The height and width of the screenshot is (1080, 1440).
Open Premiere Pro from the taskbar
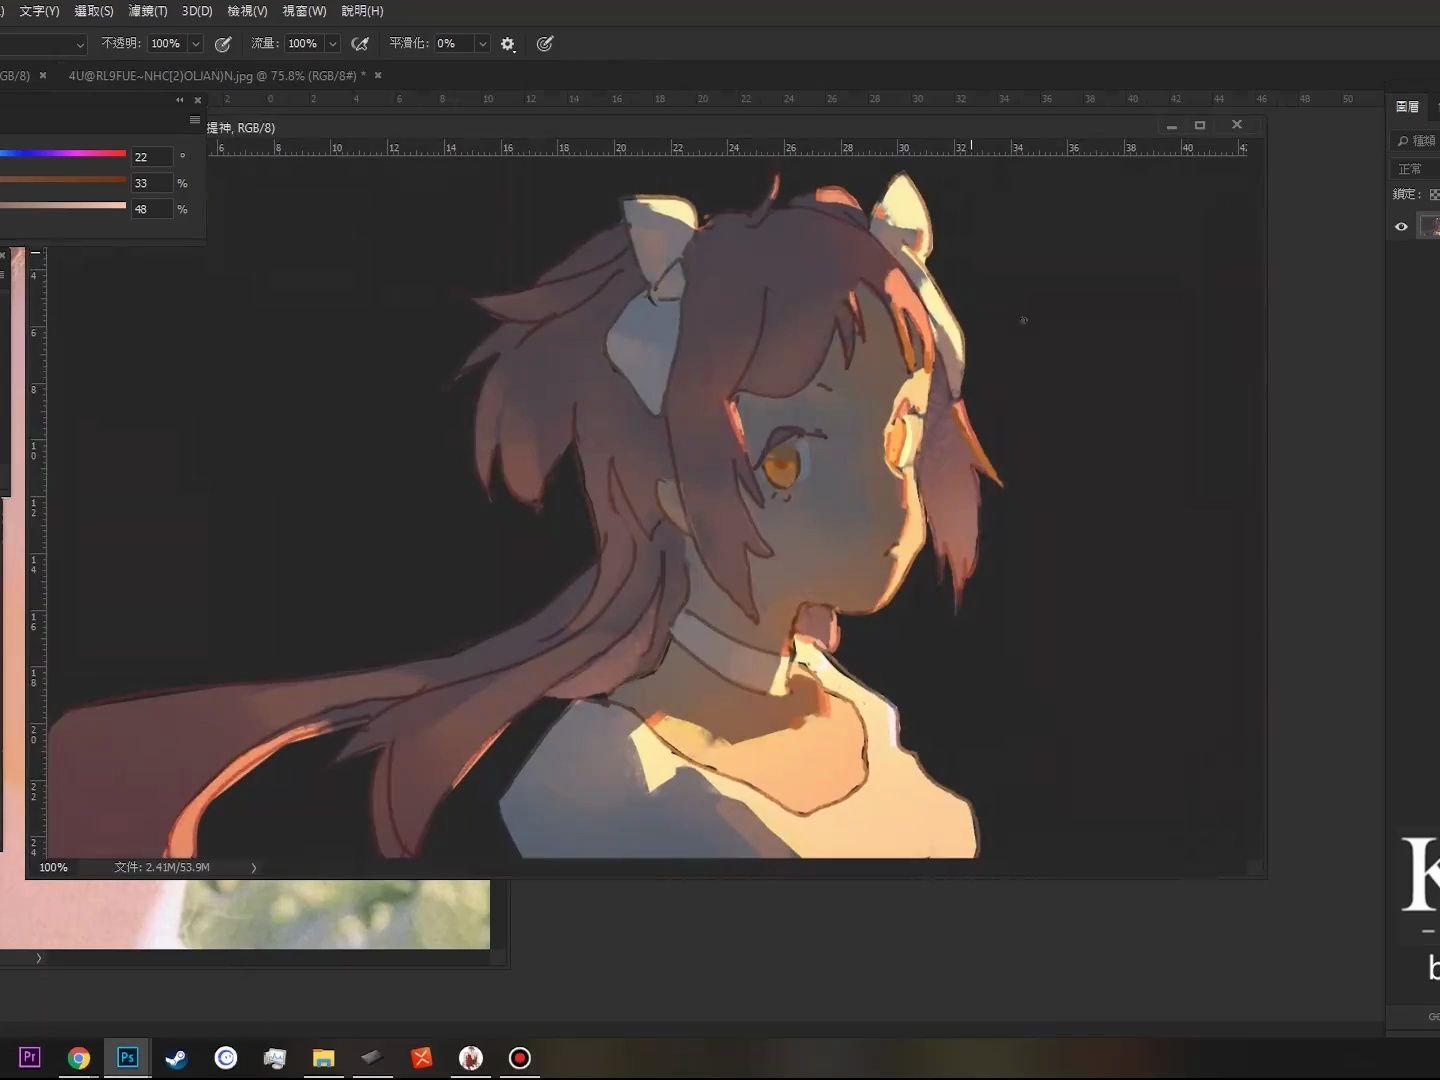pos(30,1057)
